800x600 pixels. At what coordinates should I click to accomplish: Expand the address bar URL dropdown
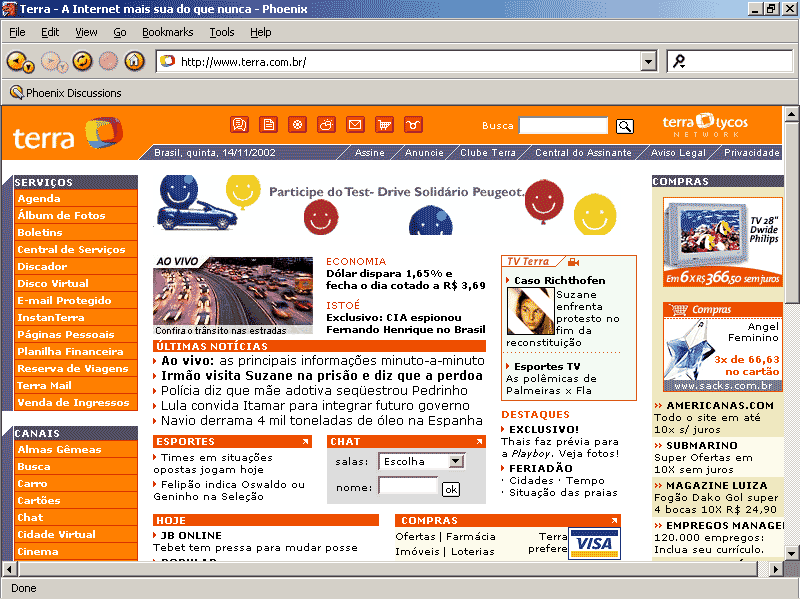coord(648,62)
